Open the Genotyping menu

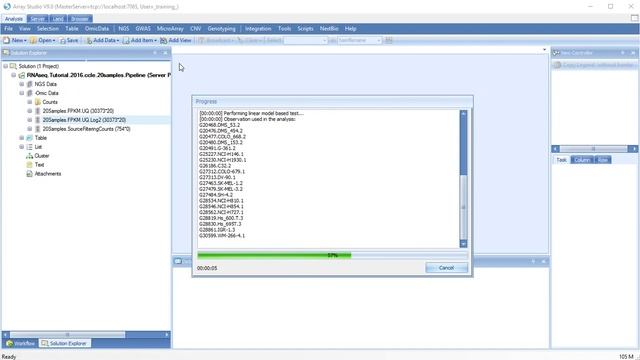pos(222,29)
